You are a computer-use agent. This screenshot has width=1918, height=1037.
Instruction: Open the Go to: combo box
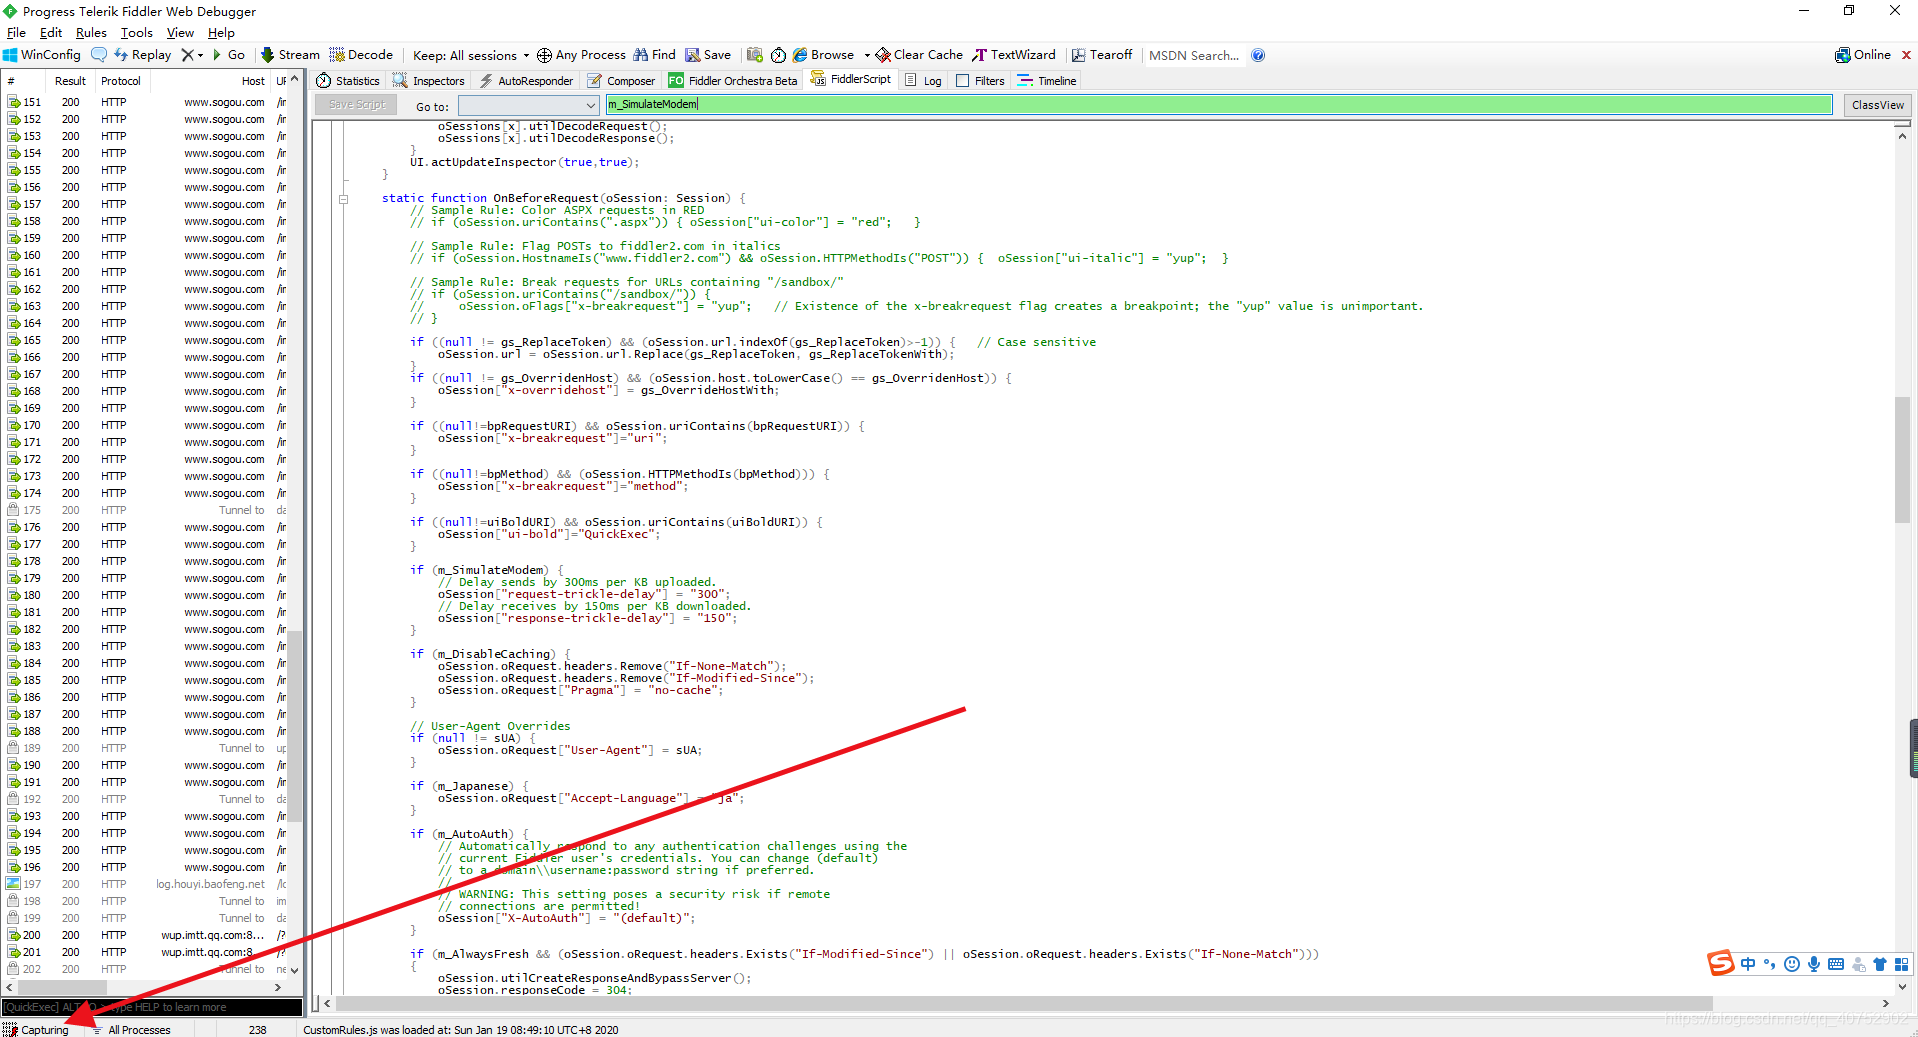[x=528, y=105]
